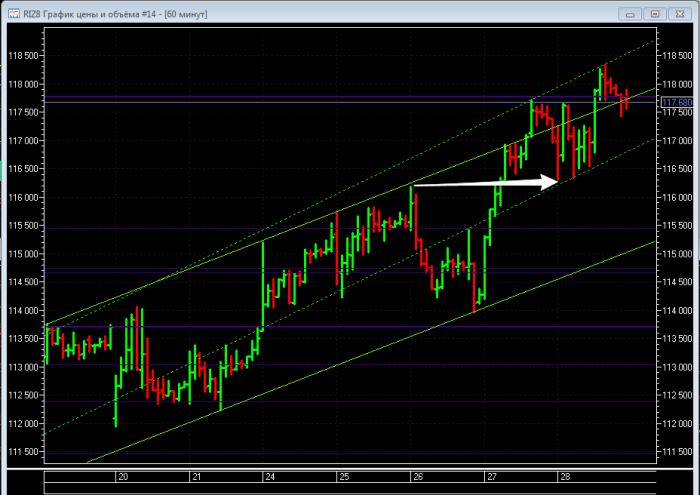
Task: Click 114 500 on the left price axis
Action: click(x=24, y=282)
